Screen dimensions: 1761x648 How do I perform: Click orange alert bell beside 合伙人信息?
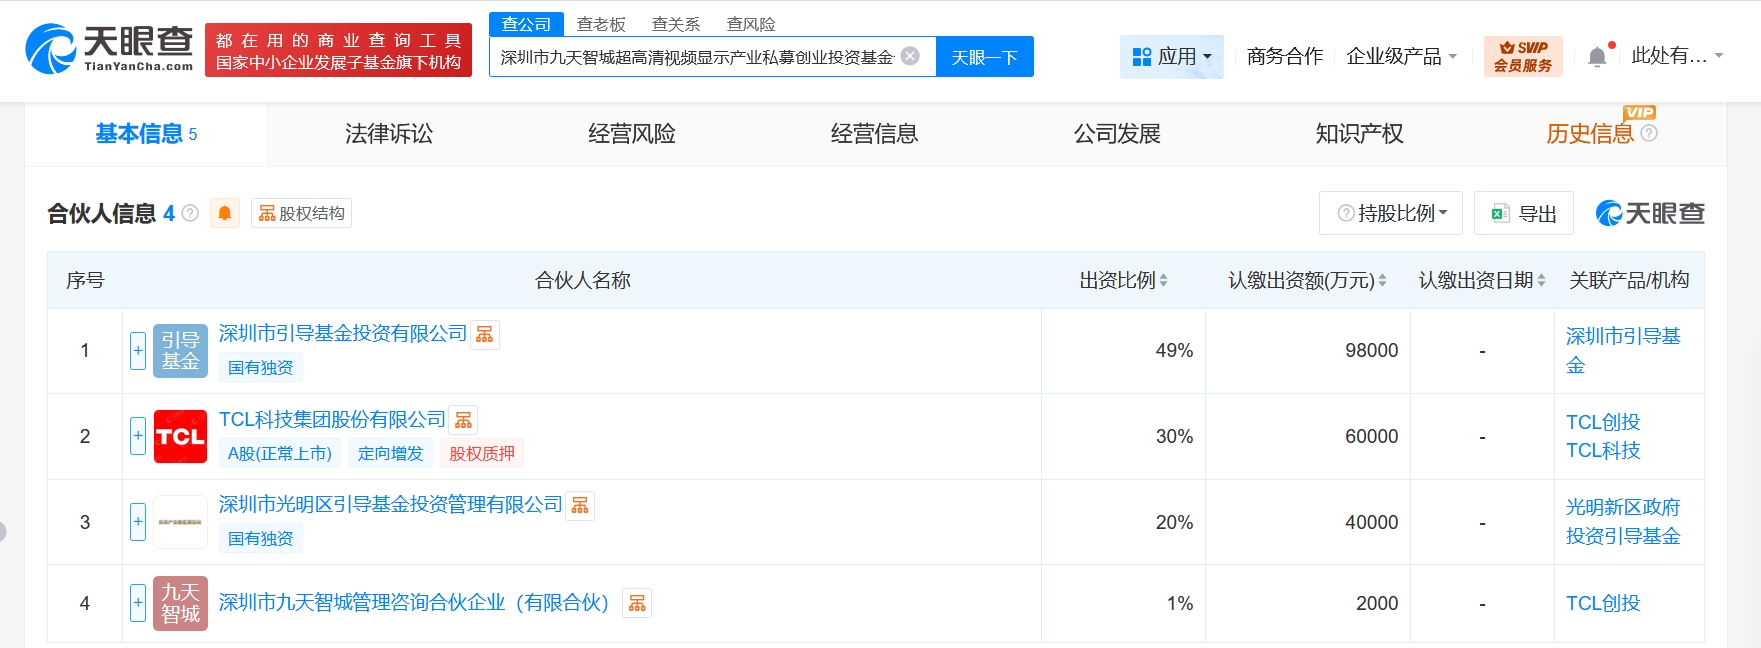click(225, 213)
